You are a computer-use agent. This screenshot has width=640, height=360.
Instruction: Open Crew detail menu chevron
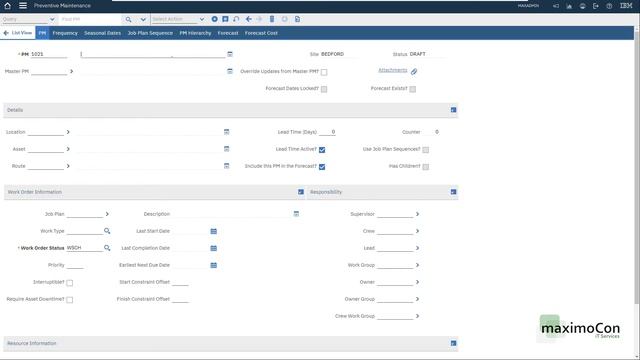(x=417, y=231)
